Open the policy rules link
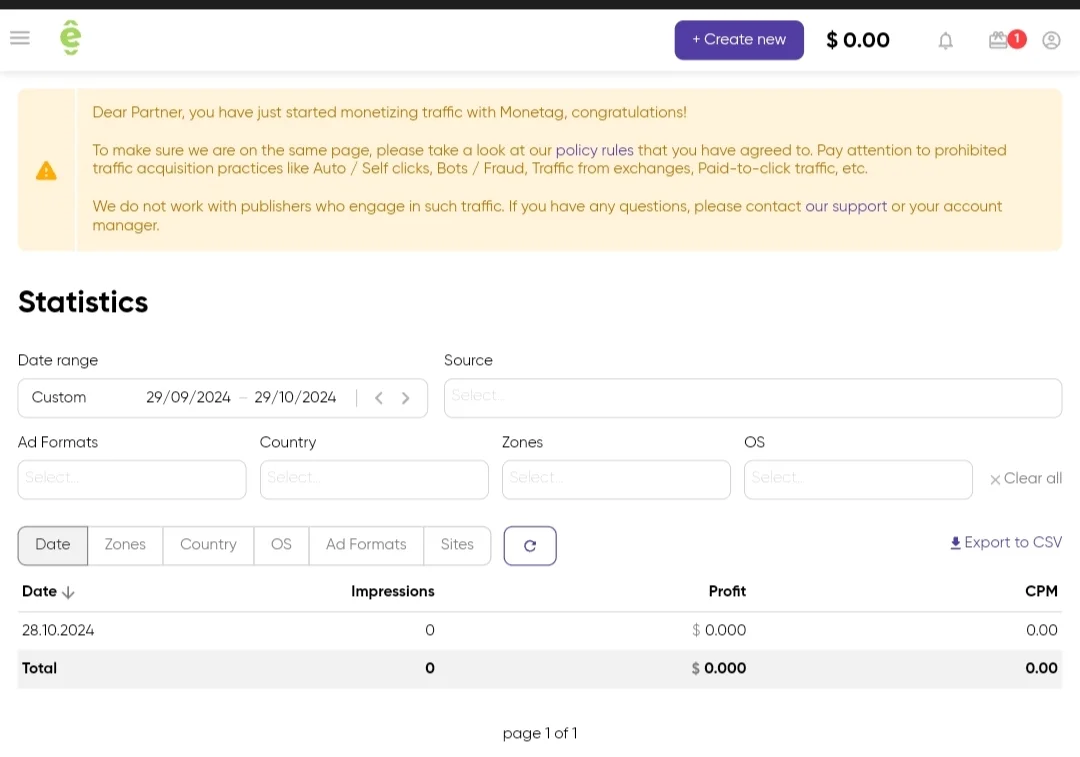This screenshot has height=757, width=1080. [594, 150]
